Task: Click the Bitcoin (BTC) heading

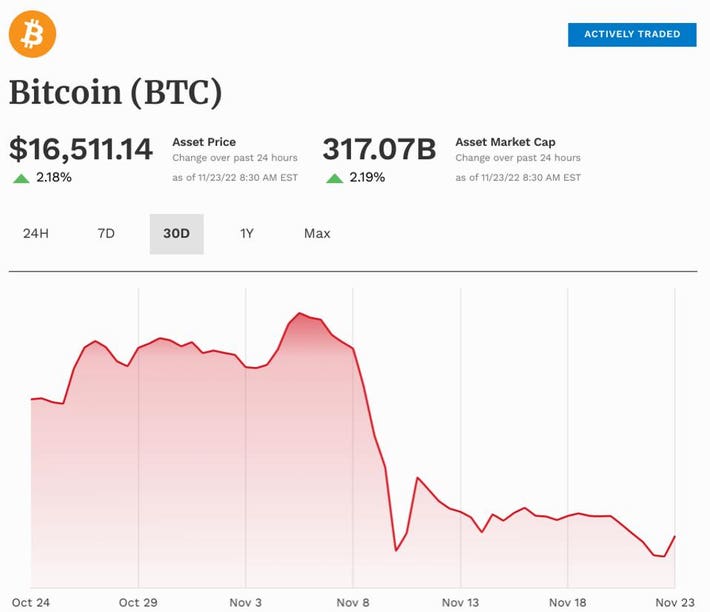Action: click(115, 92)
